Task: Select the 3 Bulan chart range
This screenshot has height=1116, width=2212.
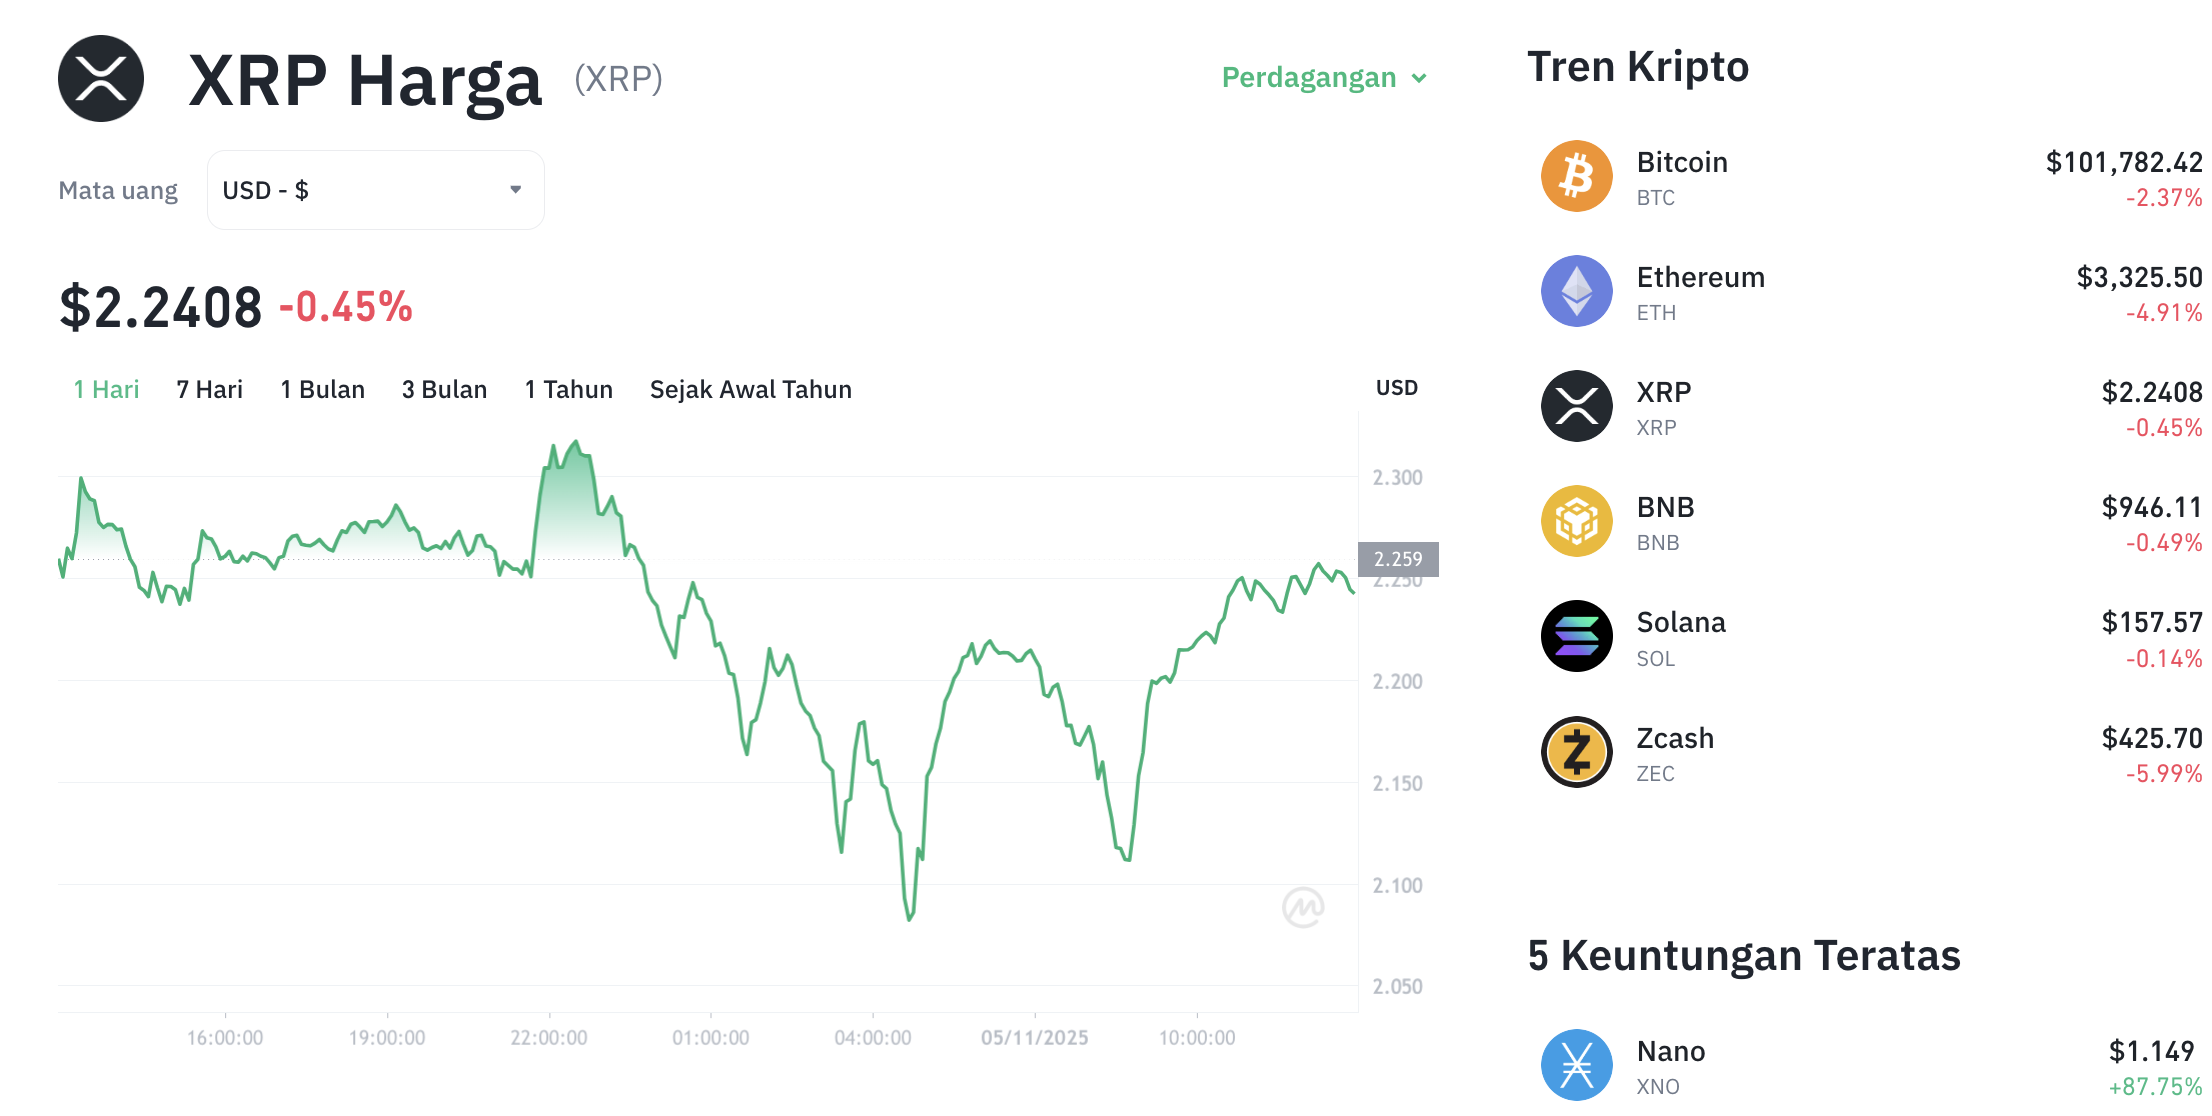Action: point(444,389)
